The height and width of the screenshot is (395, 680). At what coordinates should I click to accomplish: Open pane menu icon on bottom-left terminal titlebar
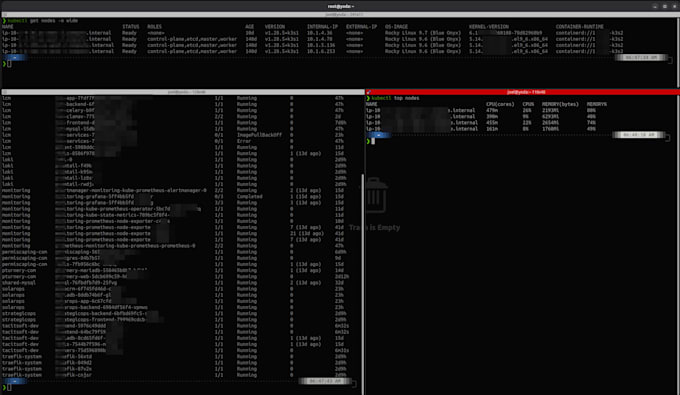tap(5, 92)
